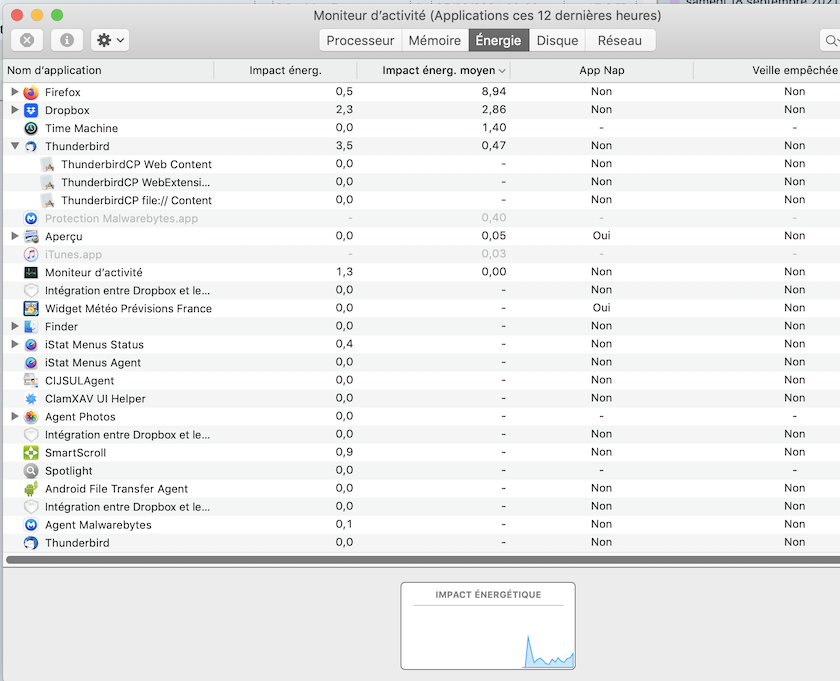The height and width of the screenshot is (681, 840).
Task: Click the Impact Énergétique graph panel
Action: [x=488, y=626]
